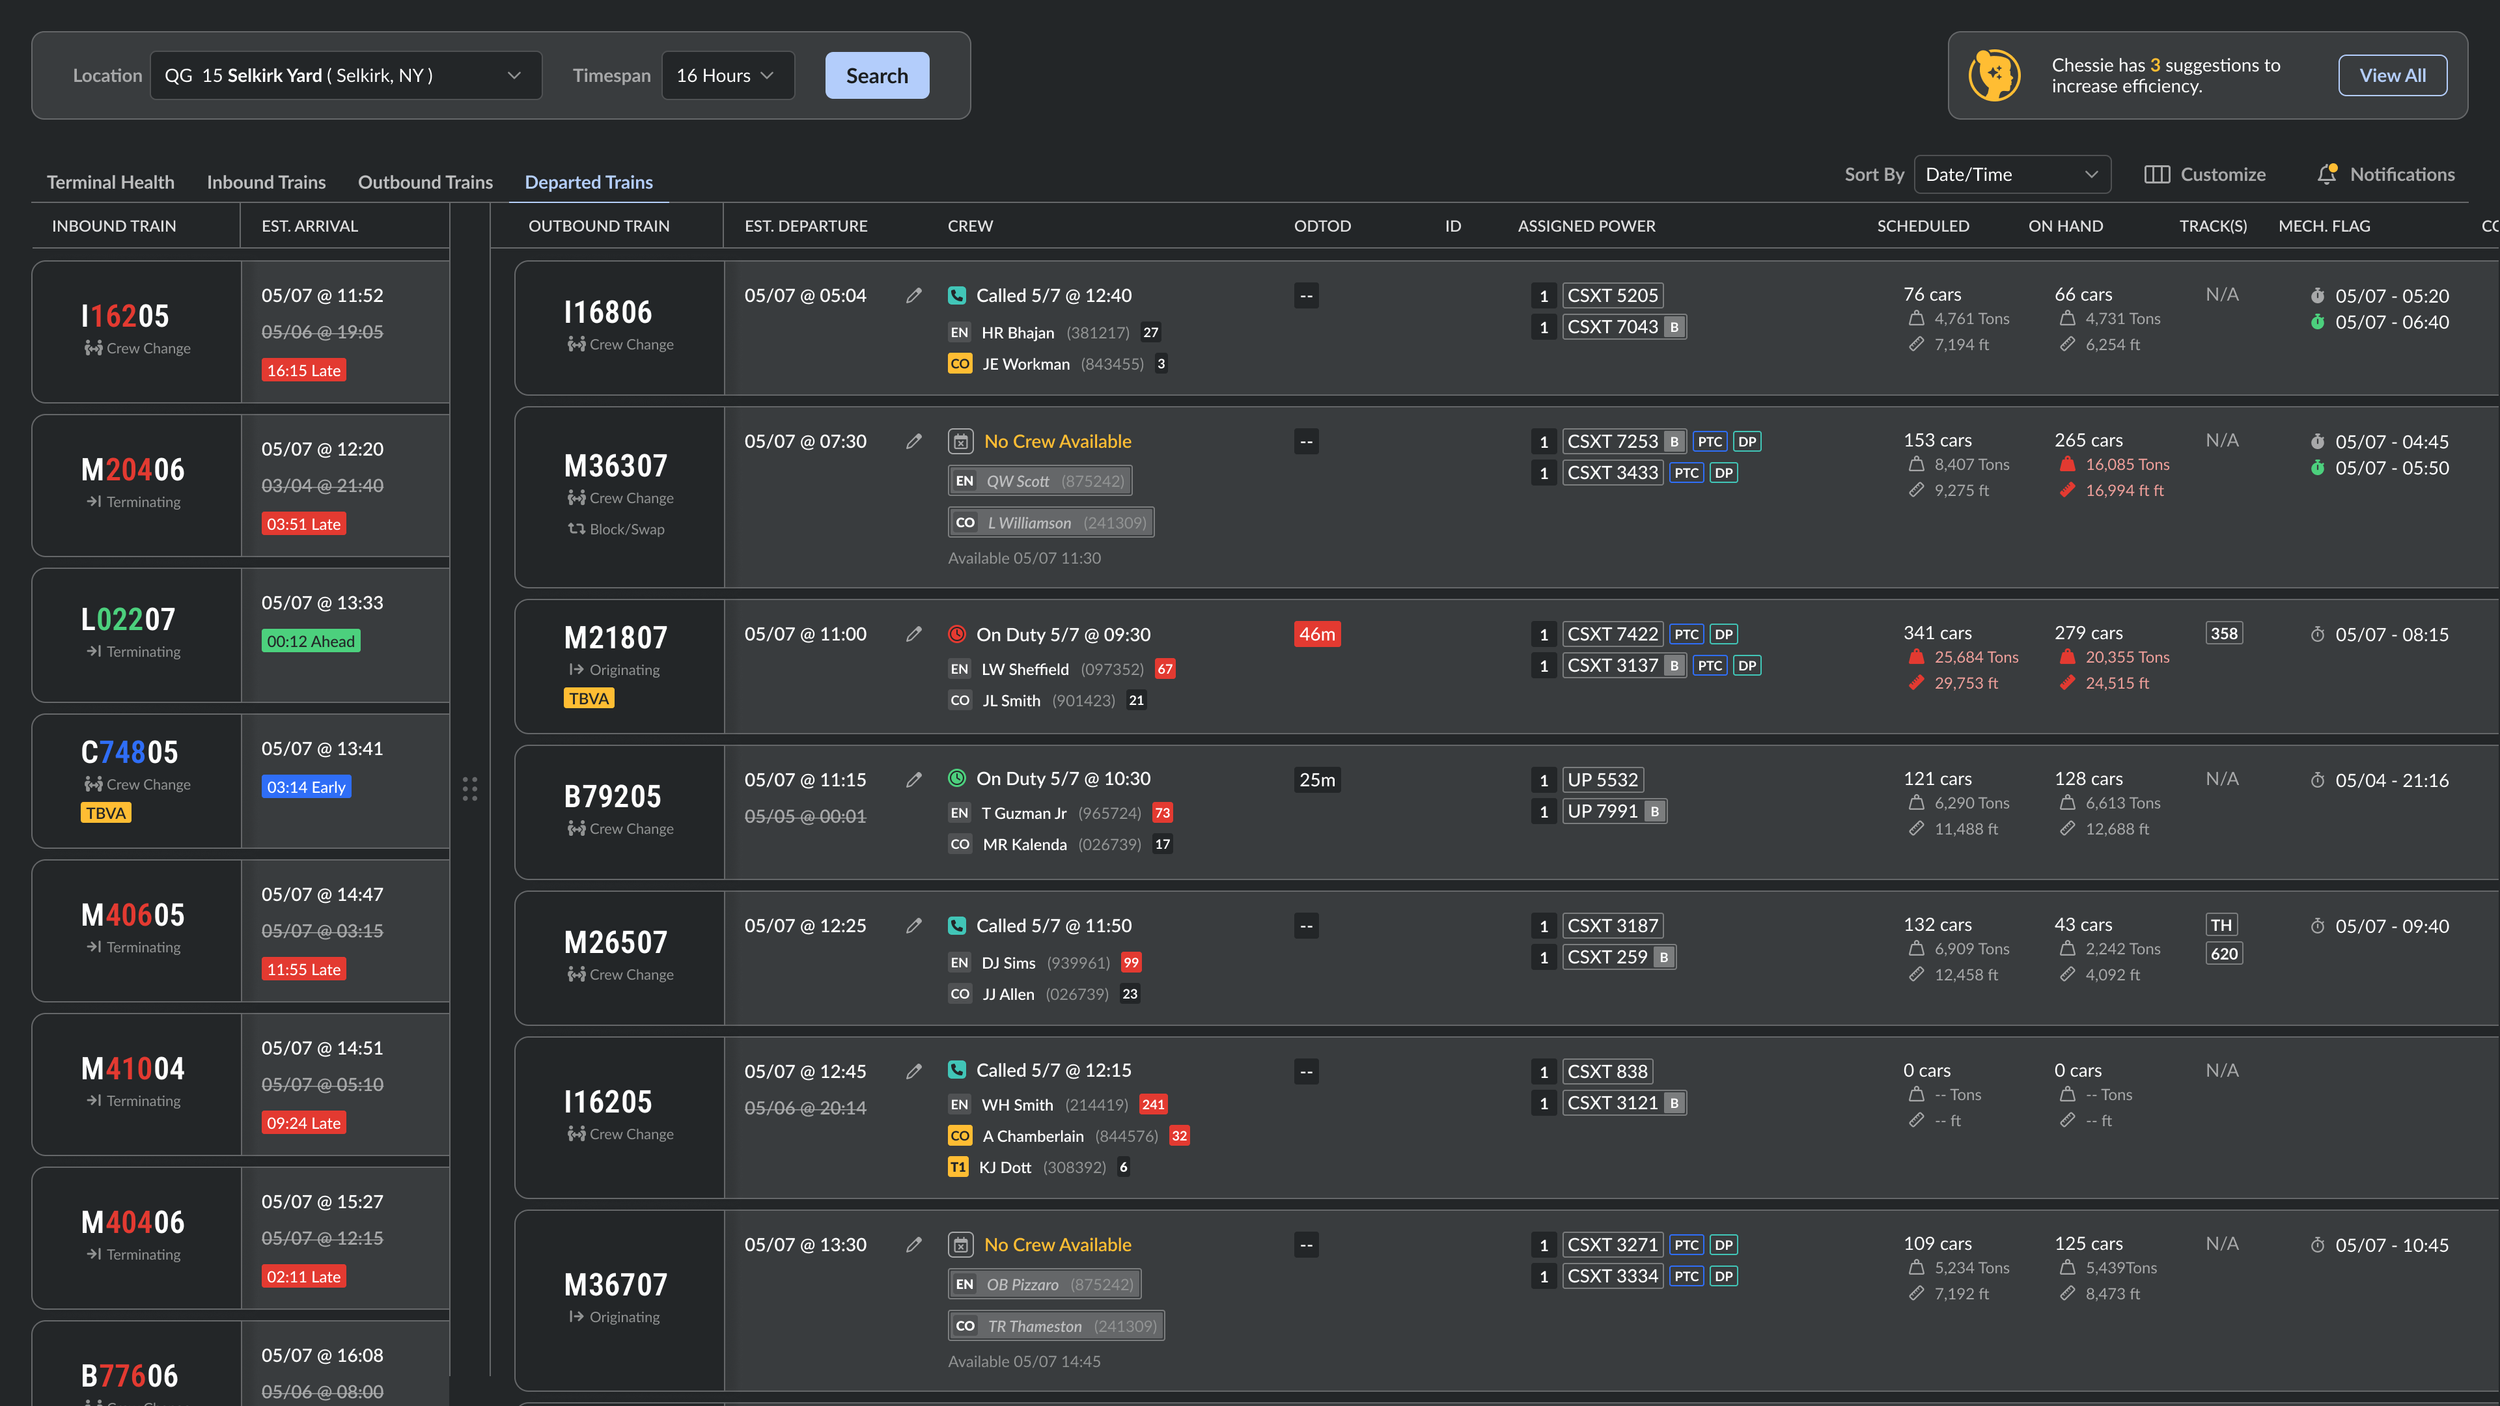Switch to the Outbound Trains tab
This screenshot has height=1406, width=2500.
pos(425,182)
